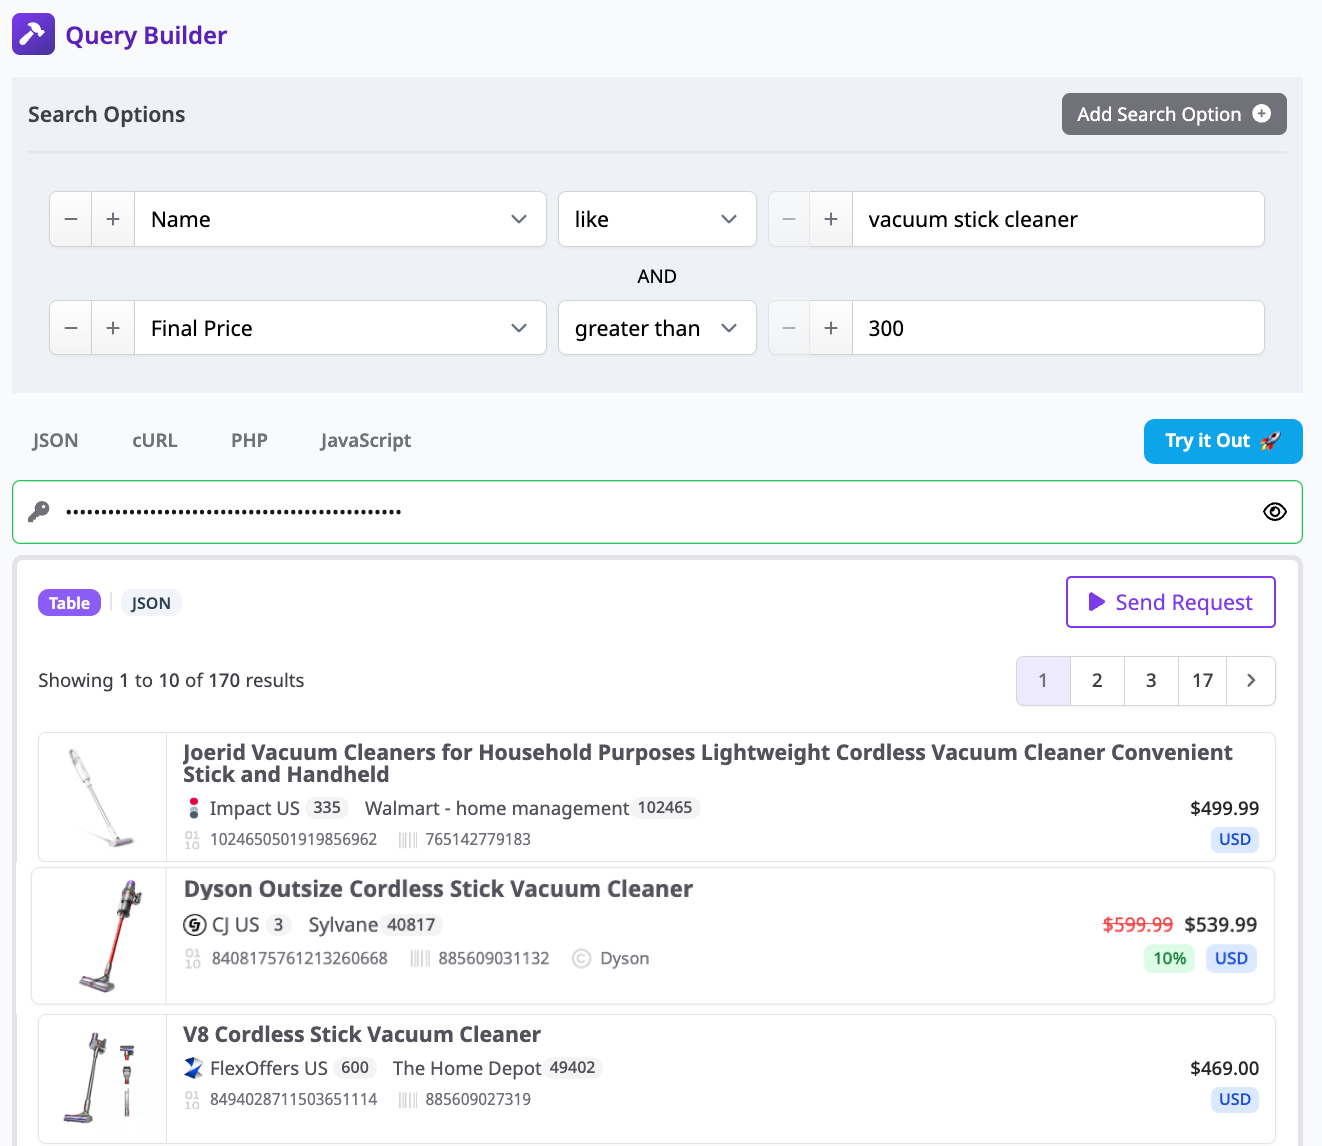Click the FlexOffers US network icon

click(x=194, y=1068)
